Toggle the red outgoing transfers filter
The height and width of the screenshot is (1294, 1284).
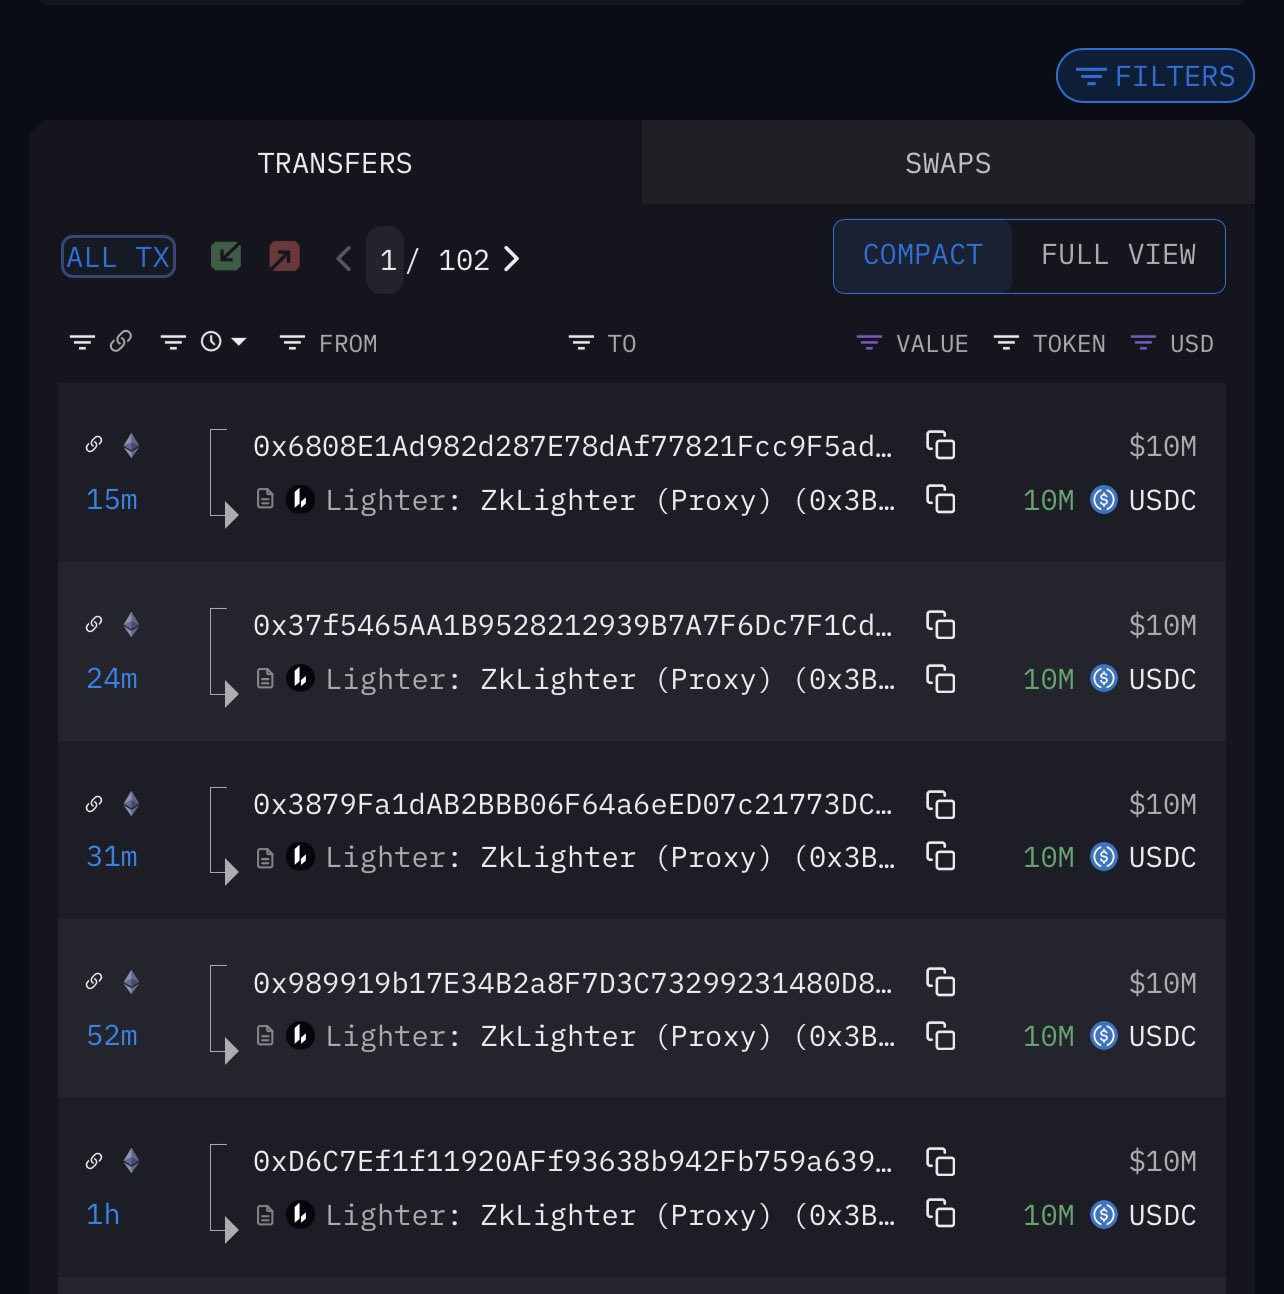284,257
